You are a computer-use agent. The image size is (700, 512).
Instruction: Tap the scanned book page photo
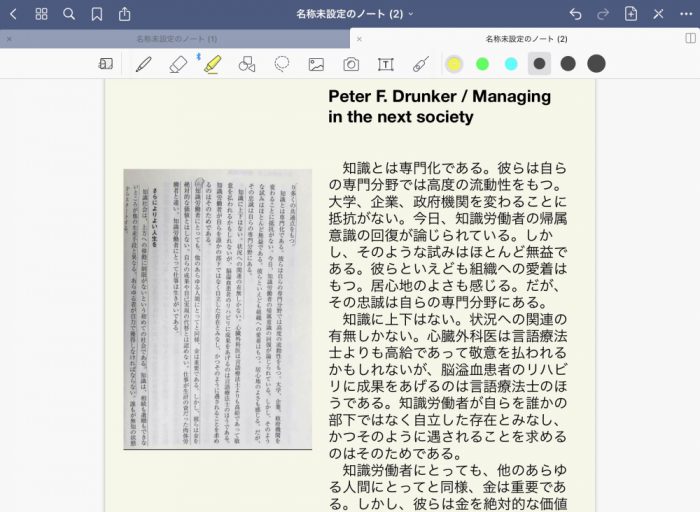pos(217,309)
